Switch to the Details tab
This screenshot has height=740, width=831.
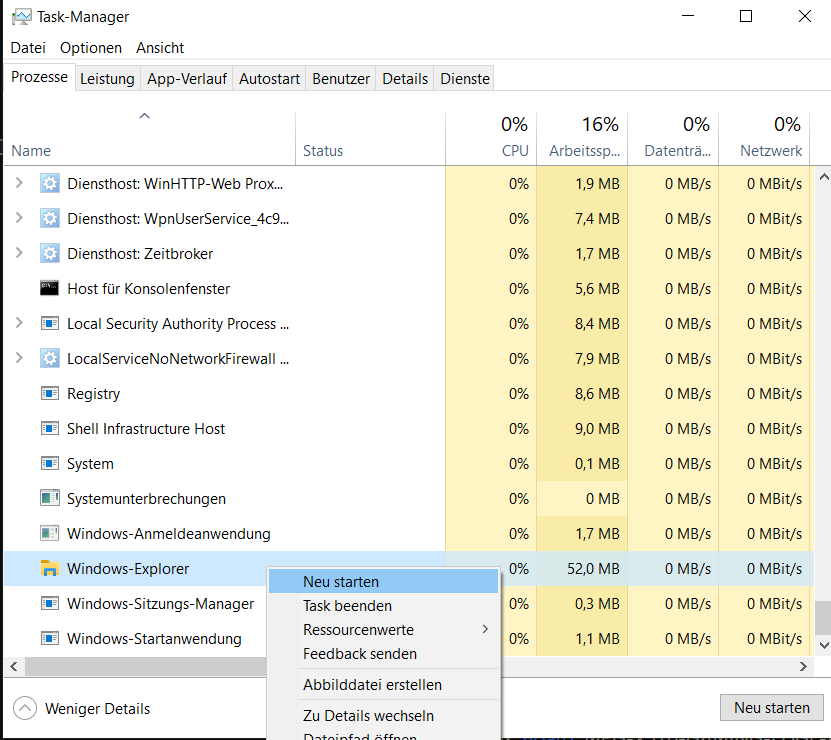pos(405,78)
